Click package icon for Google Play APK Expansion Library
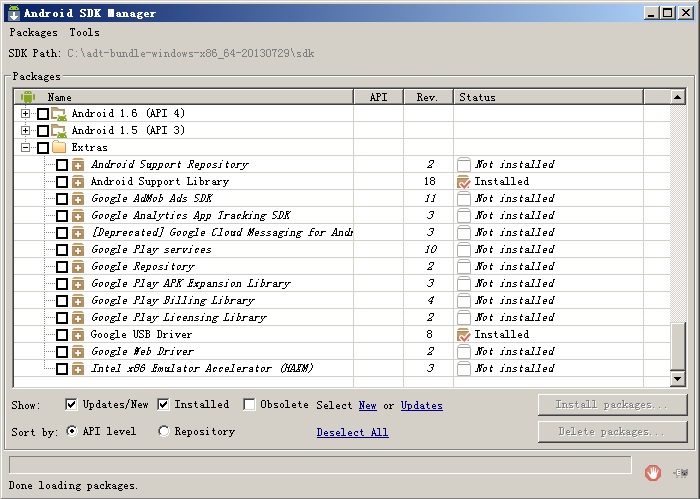This screenshot has width=700, height=499. [x=78, y=283]
